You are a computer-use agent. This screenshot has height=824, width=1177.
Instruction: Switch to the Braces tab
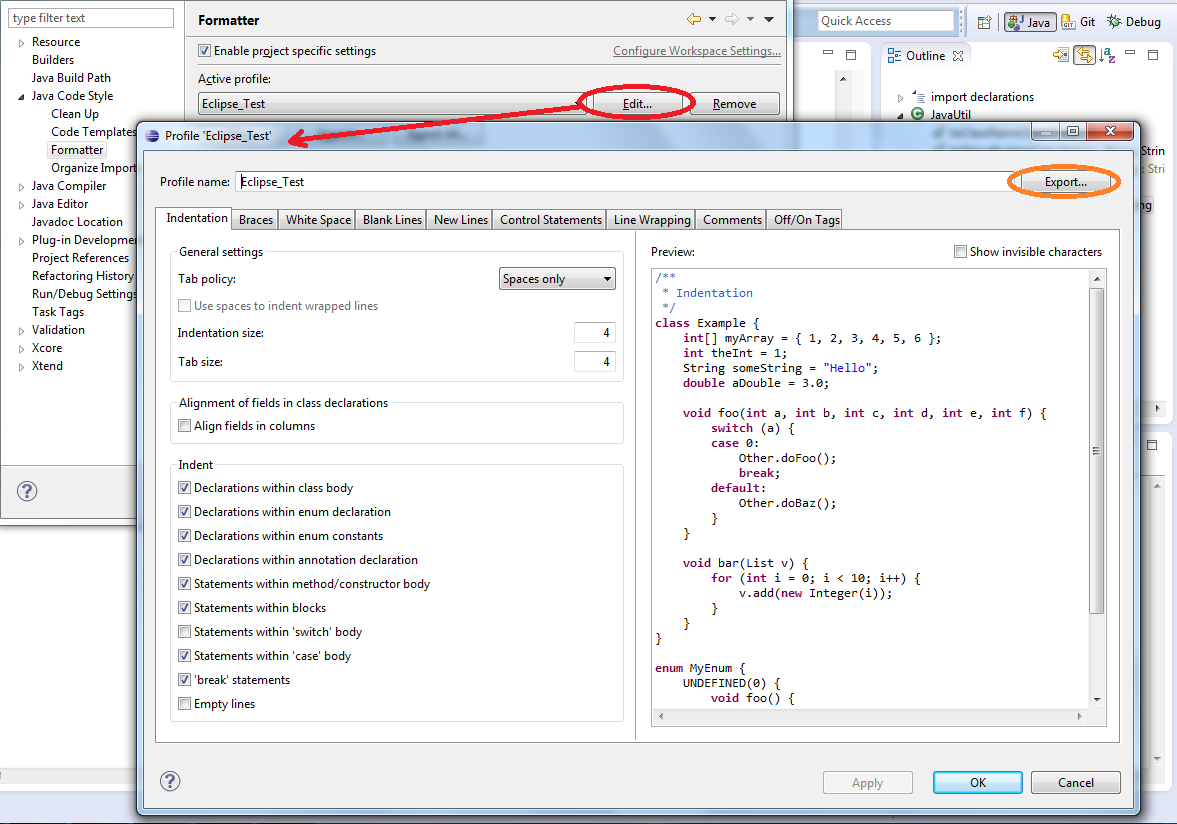click(x=255, y=219)
